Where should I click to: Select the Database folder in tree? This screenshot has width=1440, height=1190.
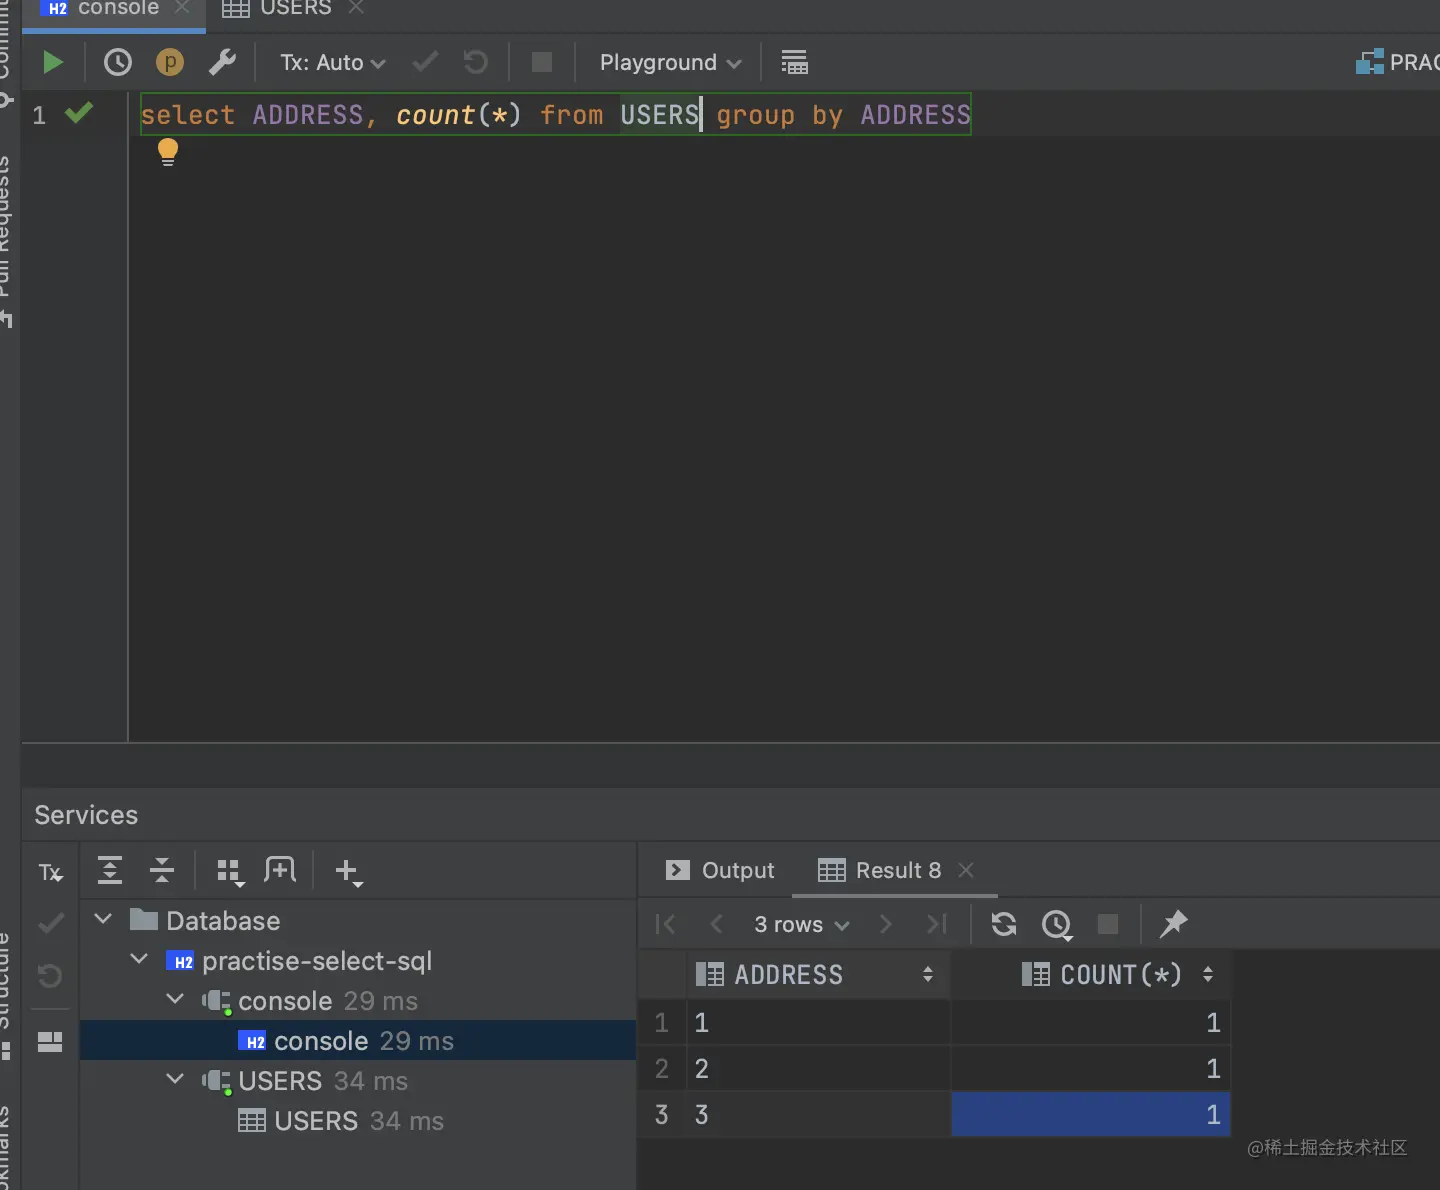tap(205, 920)
